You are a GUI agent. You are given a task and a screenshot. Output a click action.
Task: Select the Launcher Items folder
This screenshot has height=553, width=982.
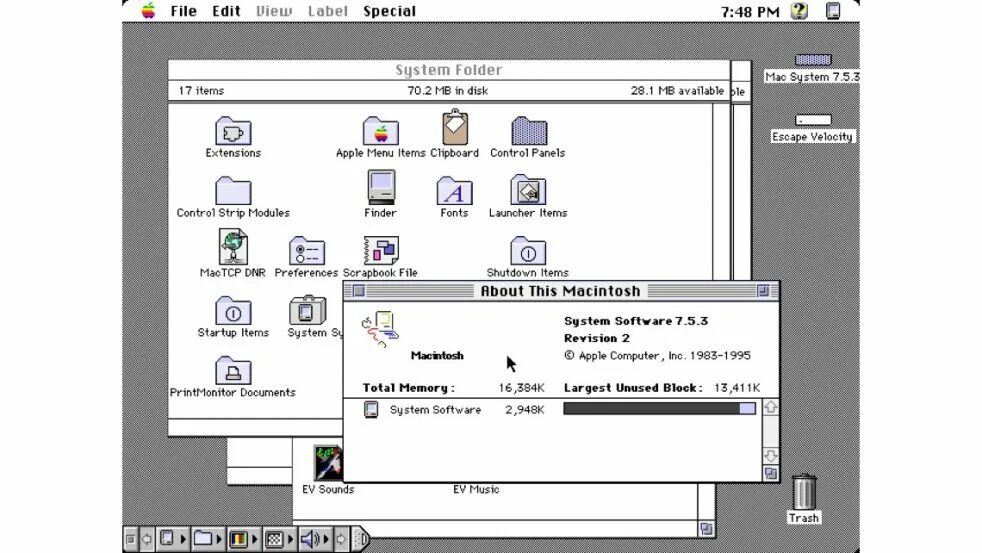528,189
